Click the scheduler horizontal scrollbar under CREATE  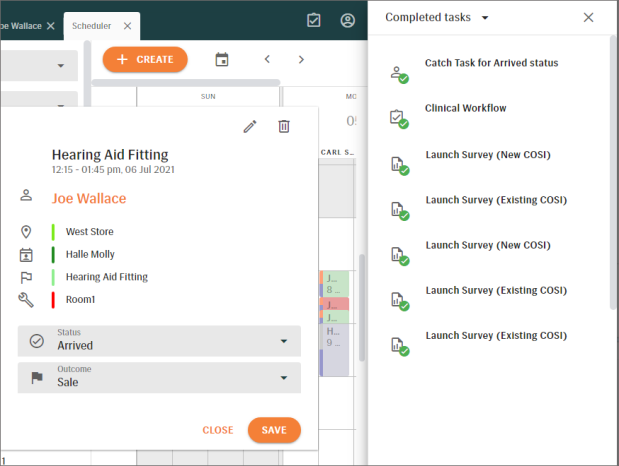(x=186, y=82)
